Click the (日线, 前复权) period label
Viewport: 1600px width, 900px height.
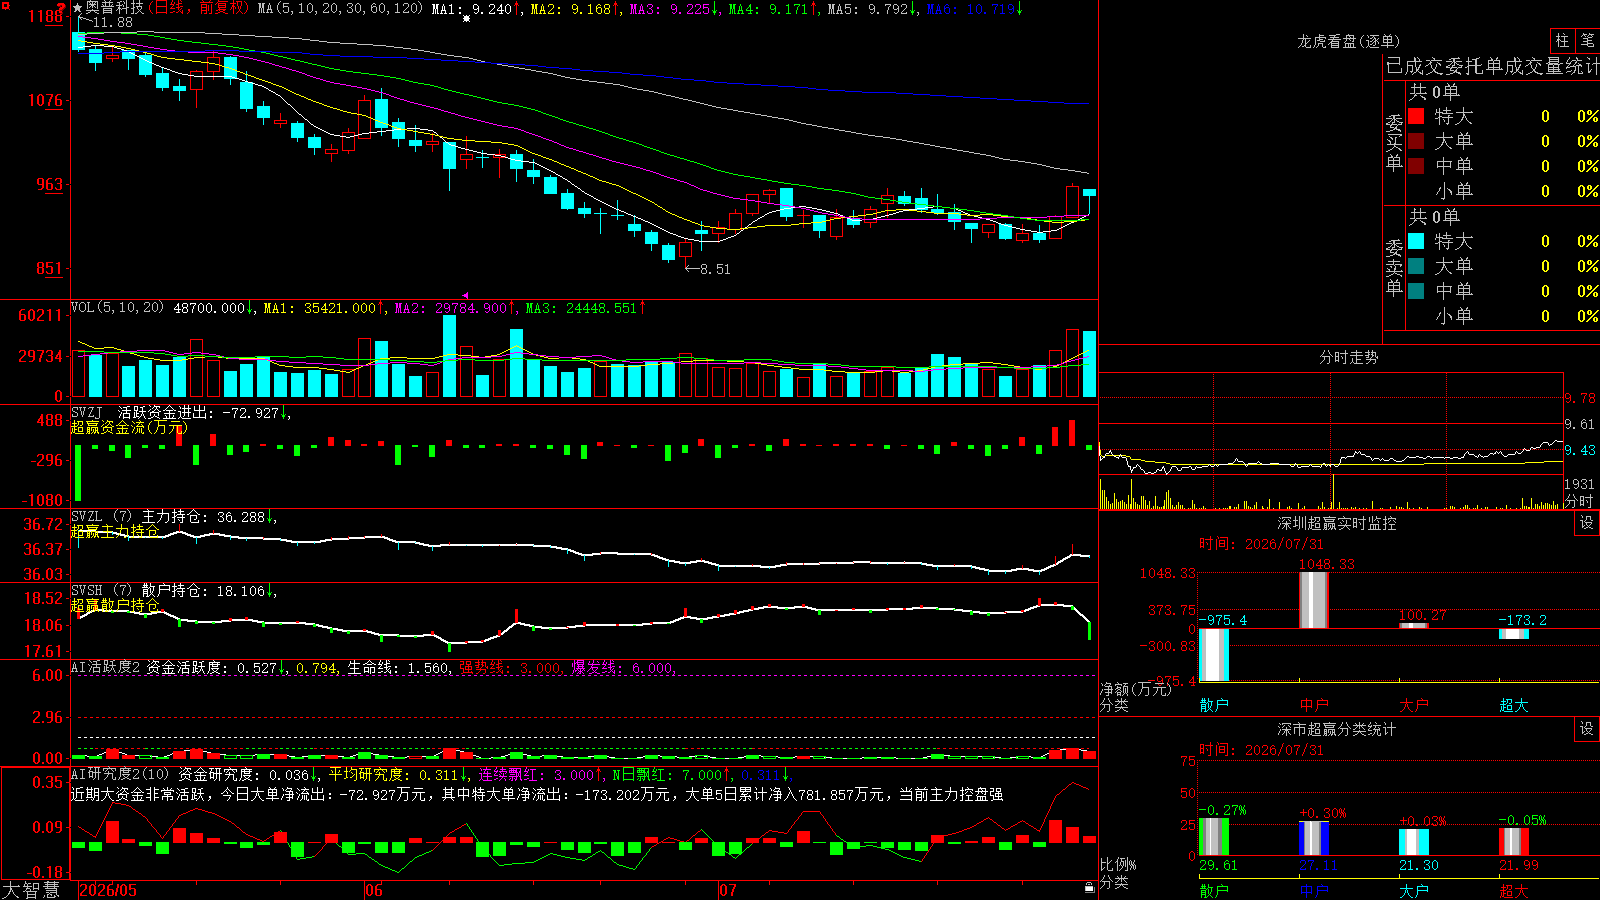(198, 8)
